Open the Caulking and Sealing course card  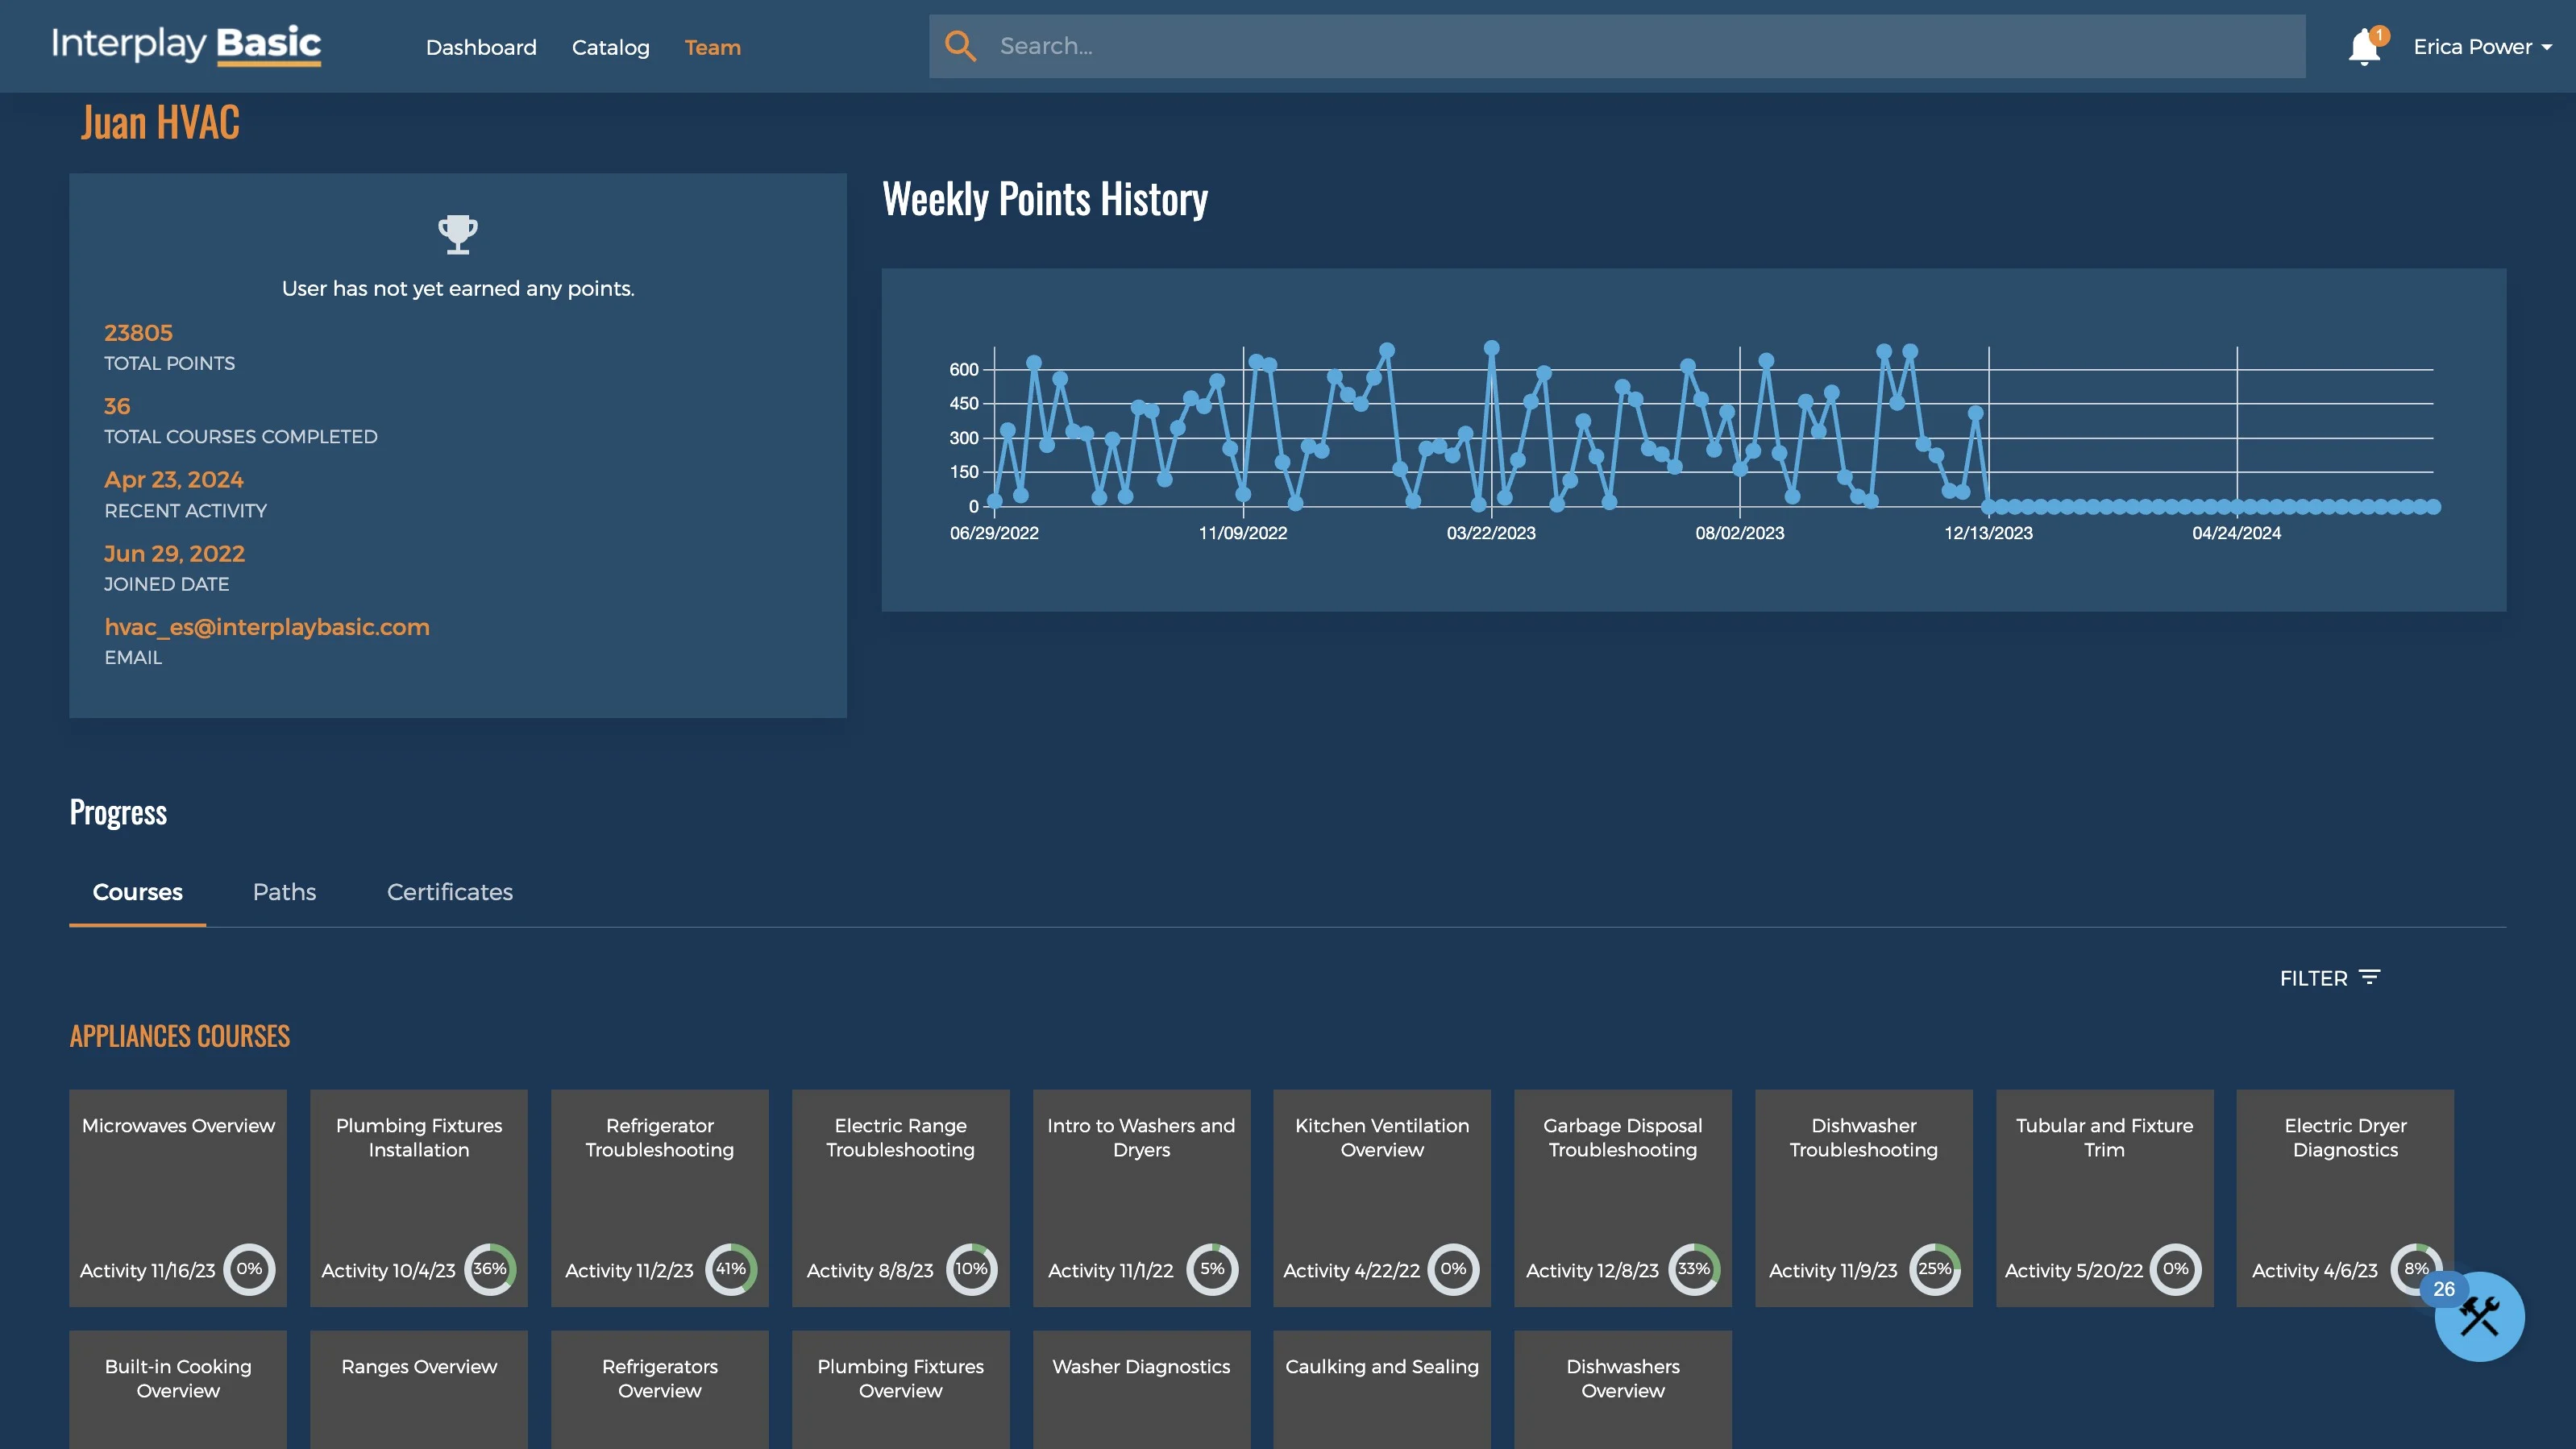1382,1390
